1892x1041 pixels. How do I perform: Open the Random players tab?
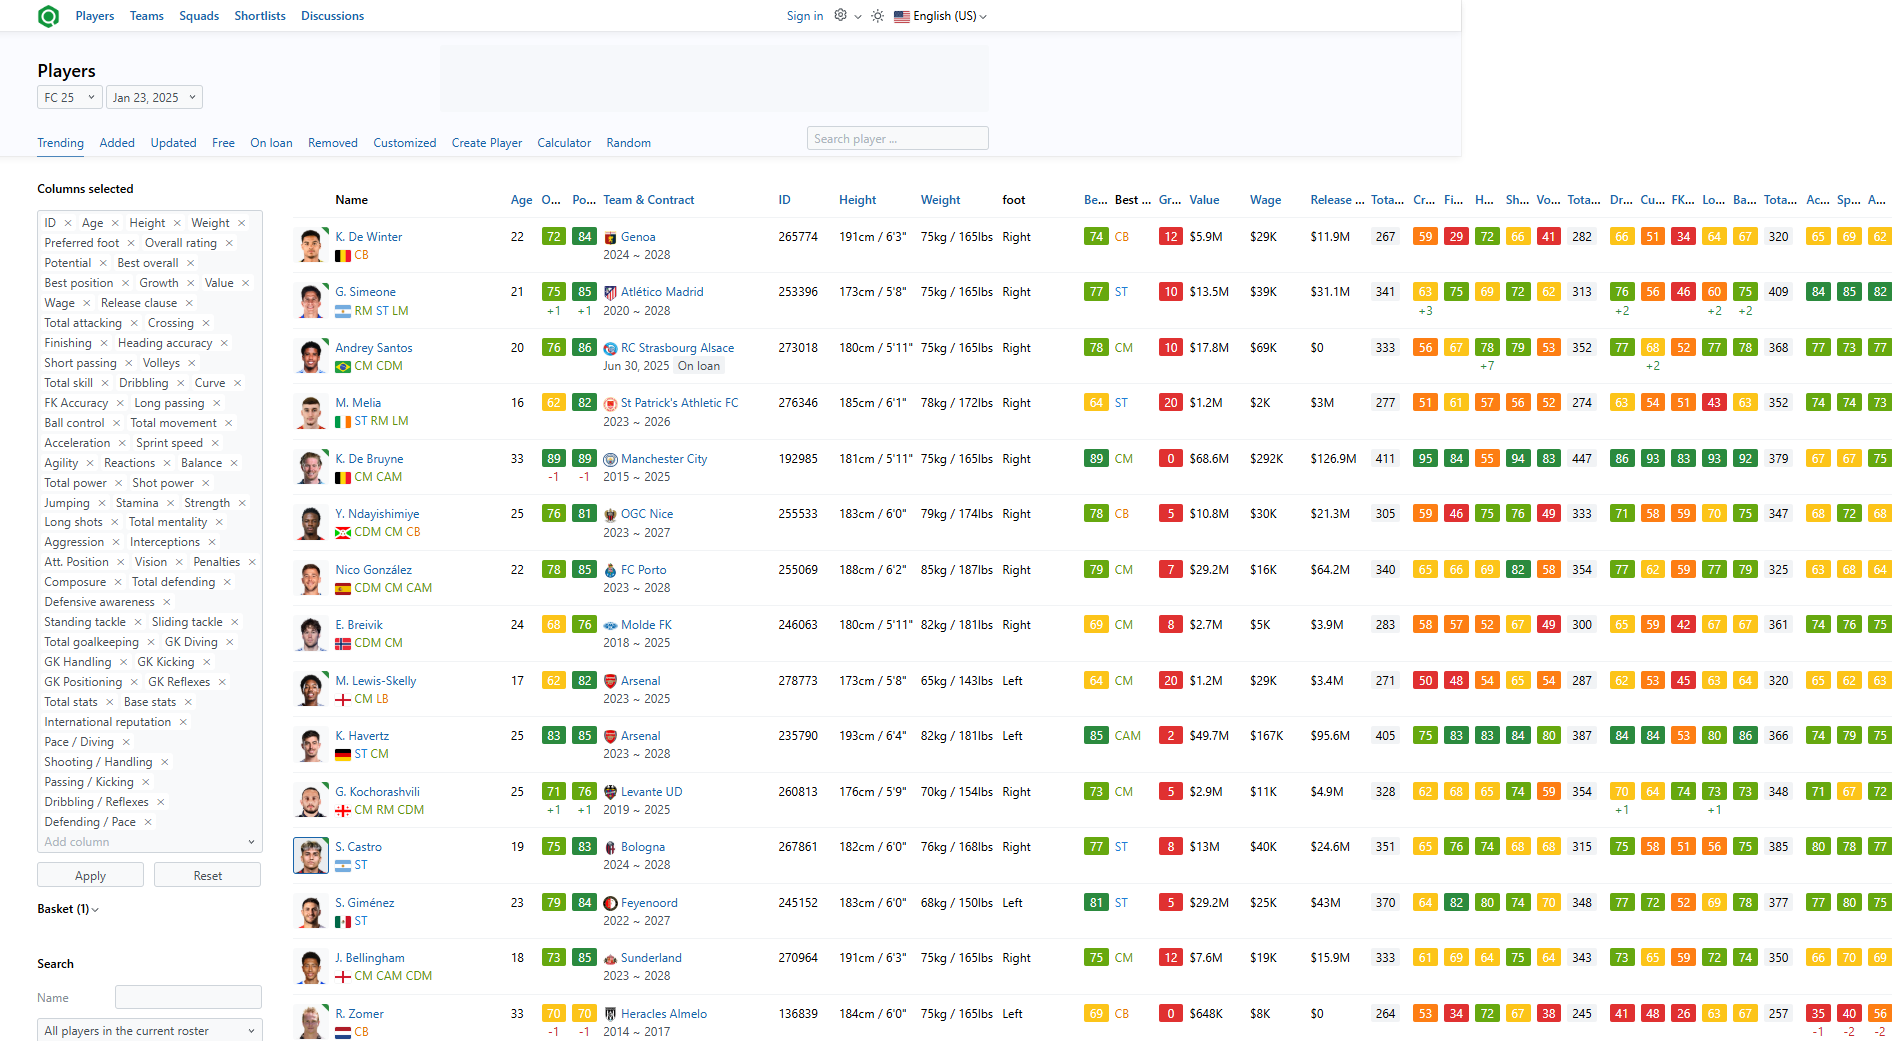pos(628,143)
